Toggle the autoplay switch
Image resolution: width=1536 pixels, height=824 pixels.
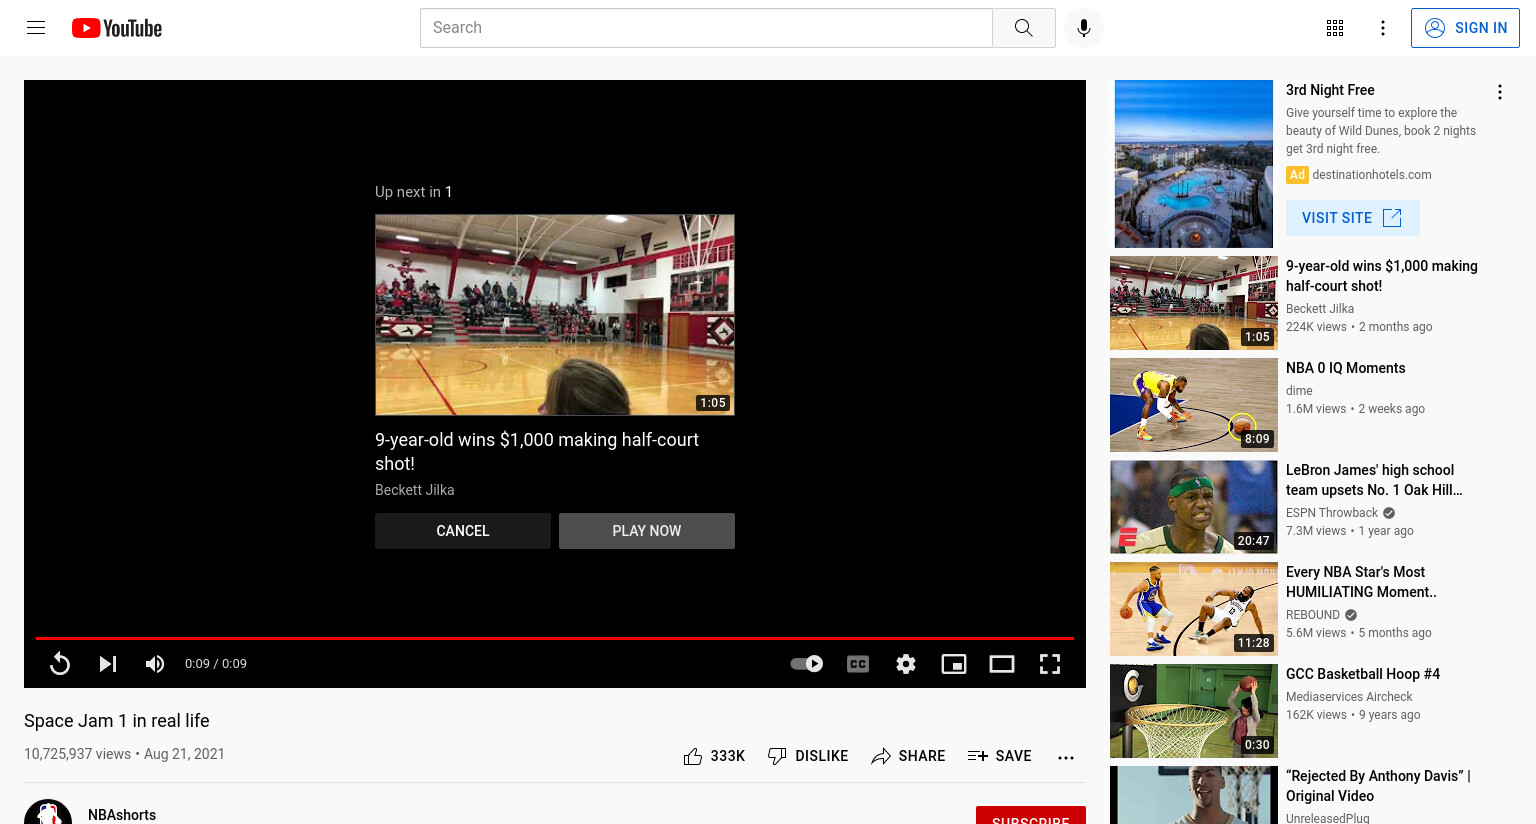806,664
